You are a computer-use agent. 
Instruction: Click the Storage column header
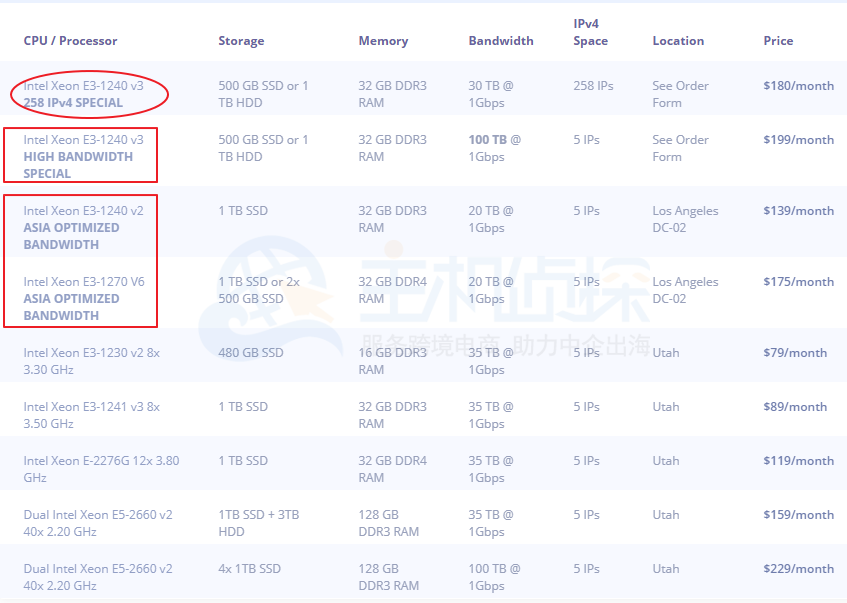[x=241, y=41]
